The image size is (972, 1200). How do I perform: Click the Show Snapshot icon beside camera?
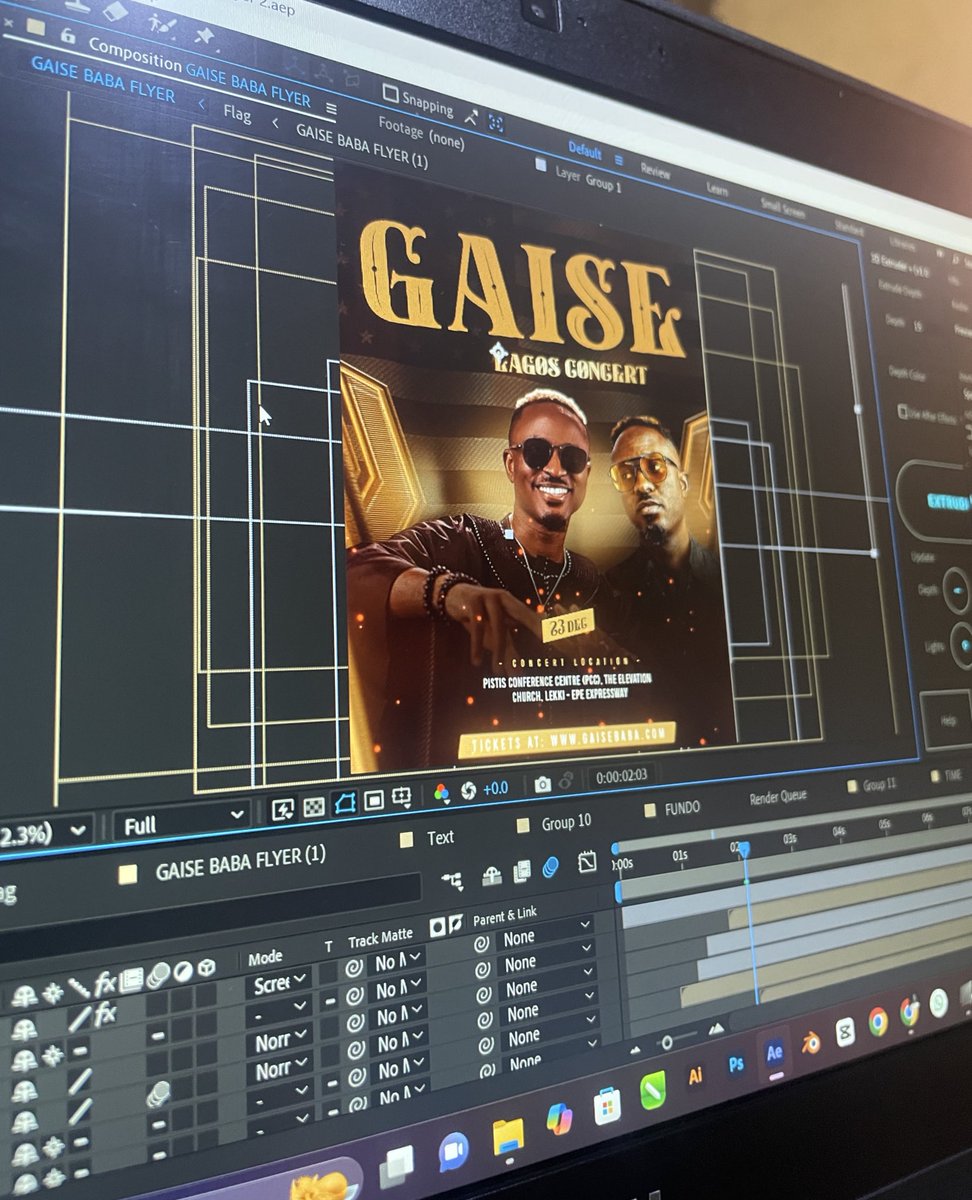click(x=566, y=781)
